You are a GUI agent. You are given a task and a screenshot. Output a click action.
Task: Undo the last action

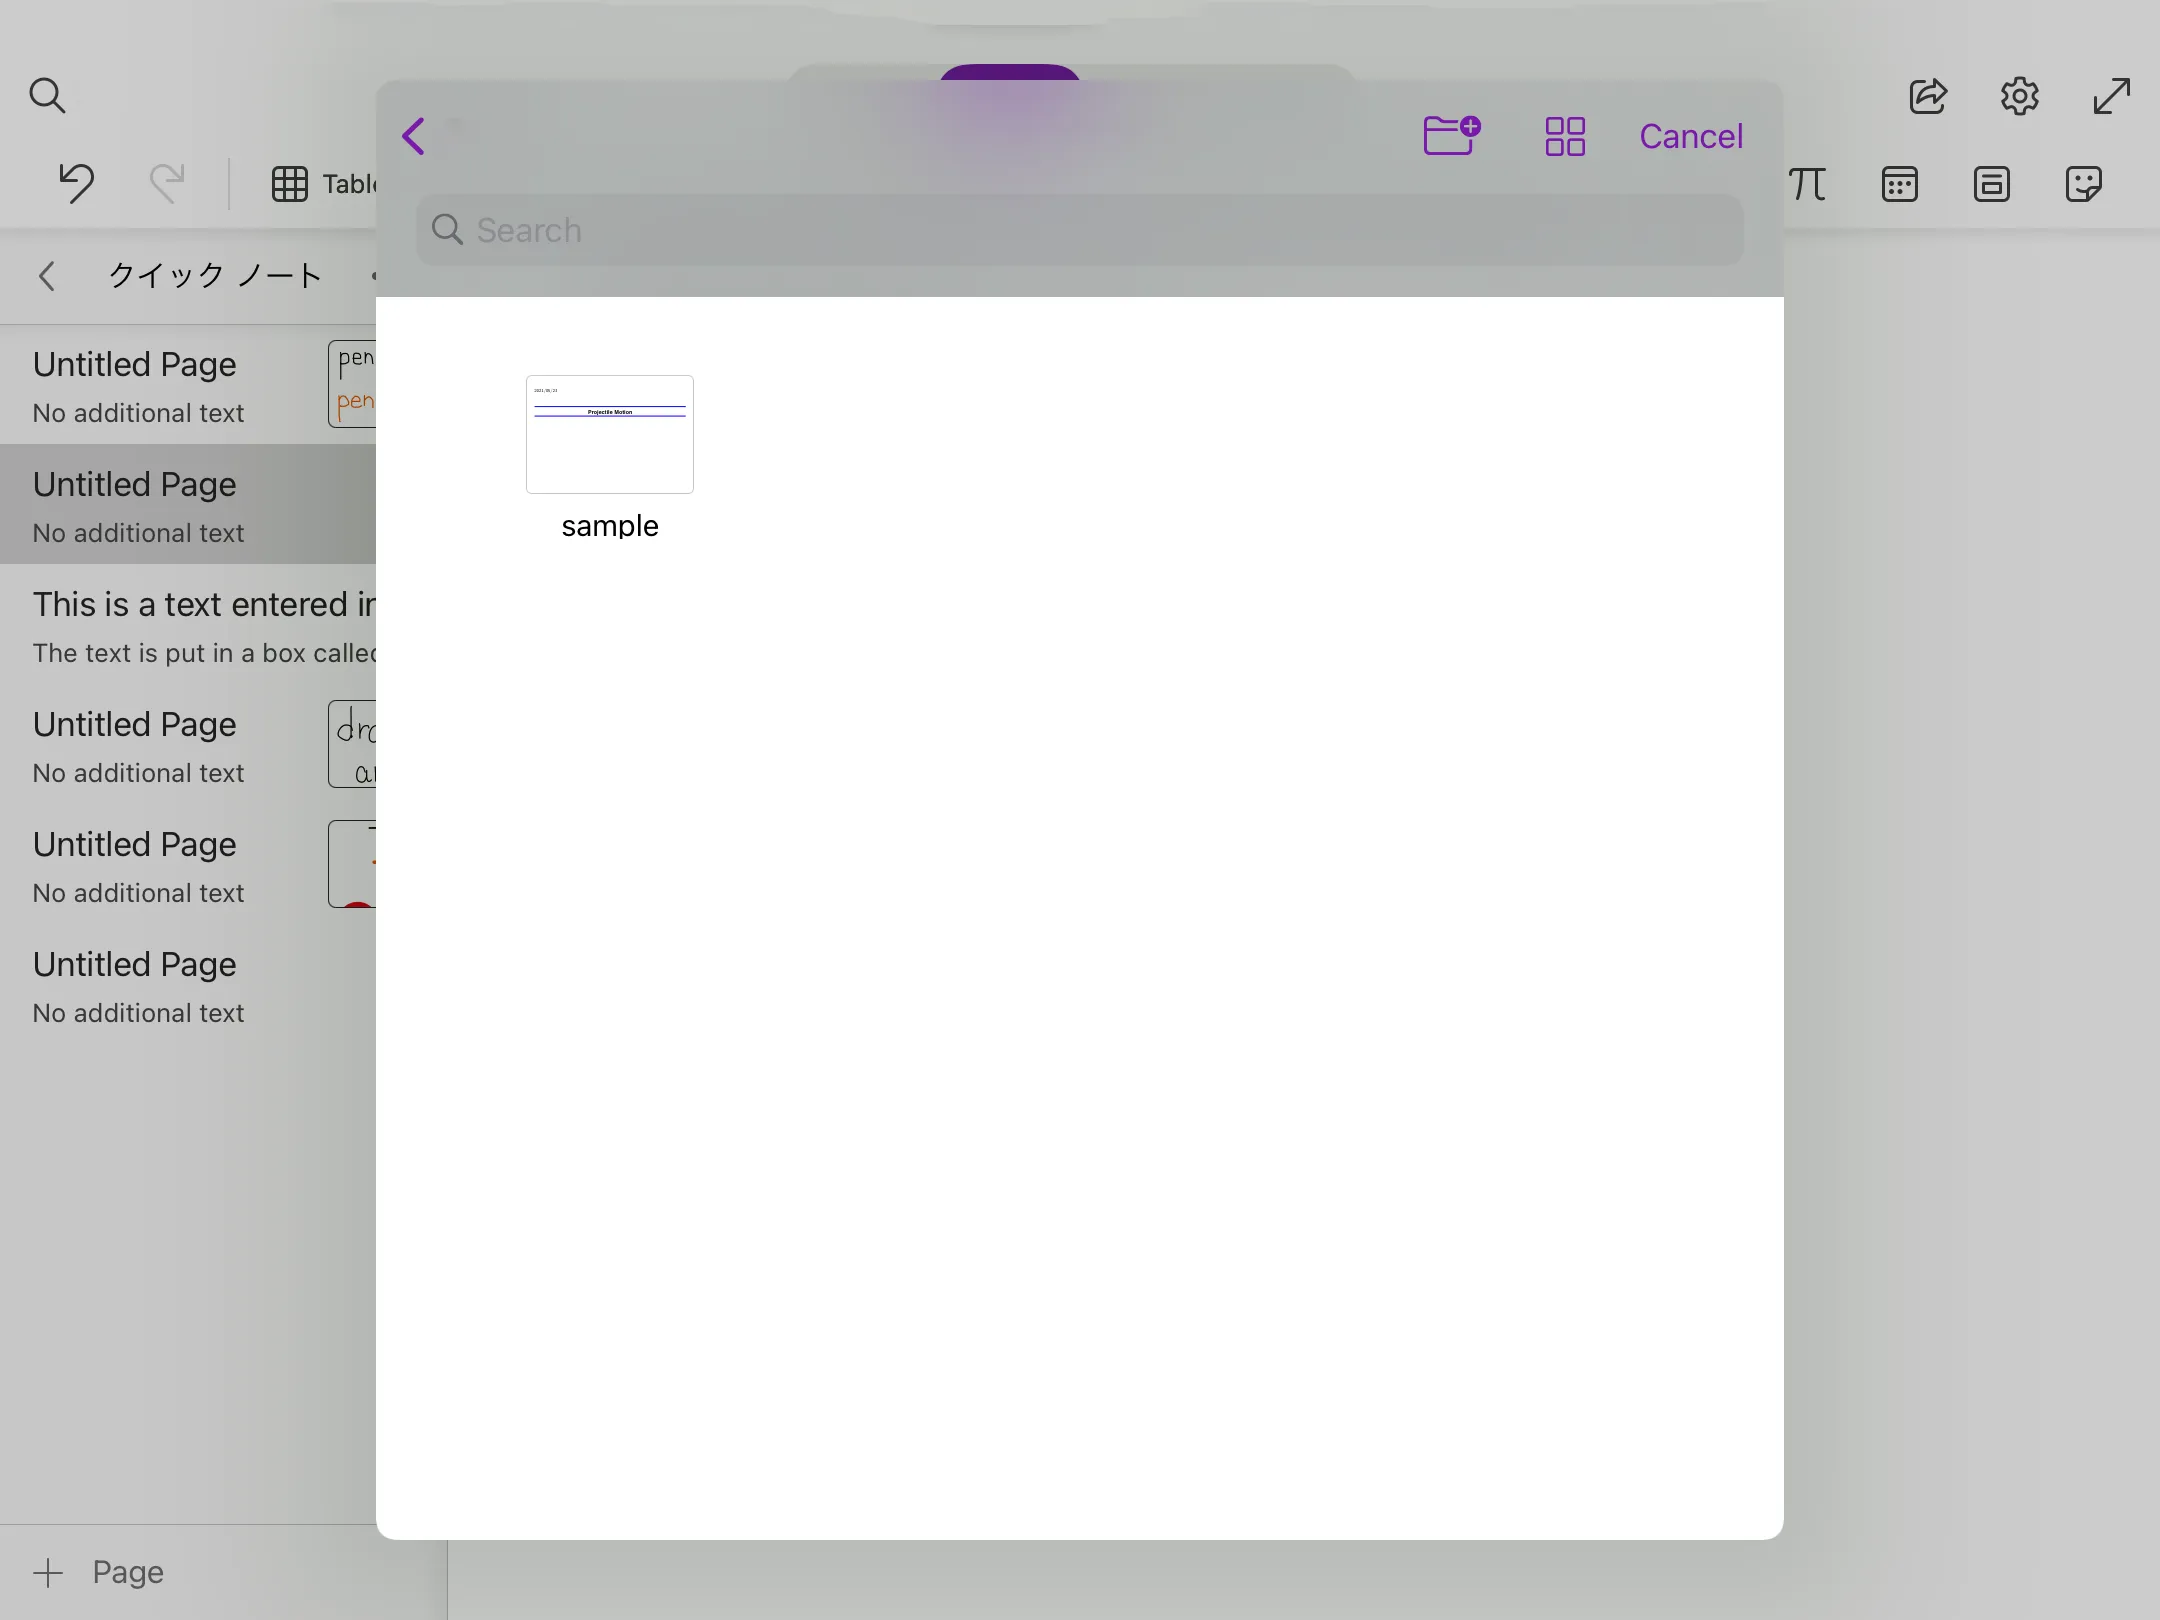click(75, 183)
